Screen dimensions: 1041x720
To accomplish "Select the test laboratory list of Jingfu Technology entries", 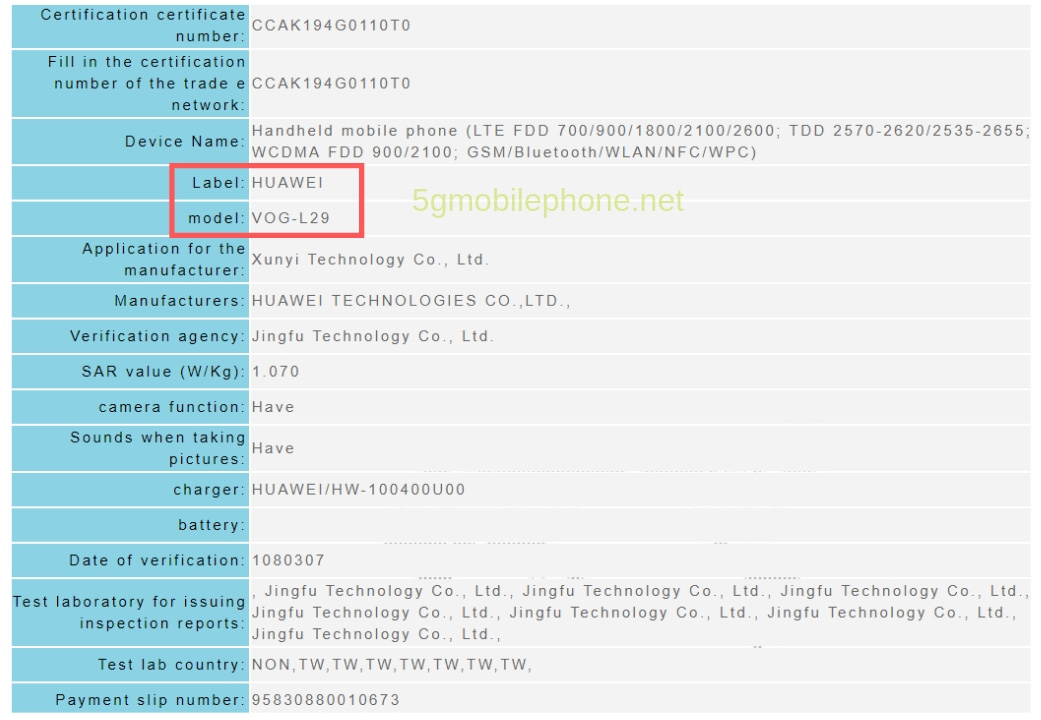I will [x=640, y=612].
